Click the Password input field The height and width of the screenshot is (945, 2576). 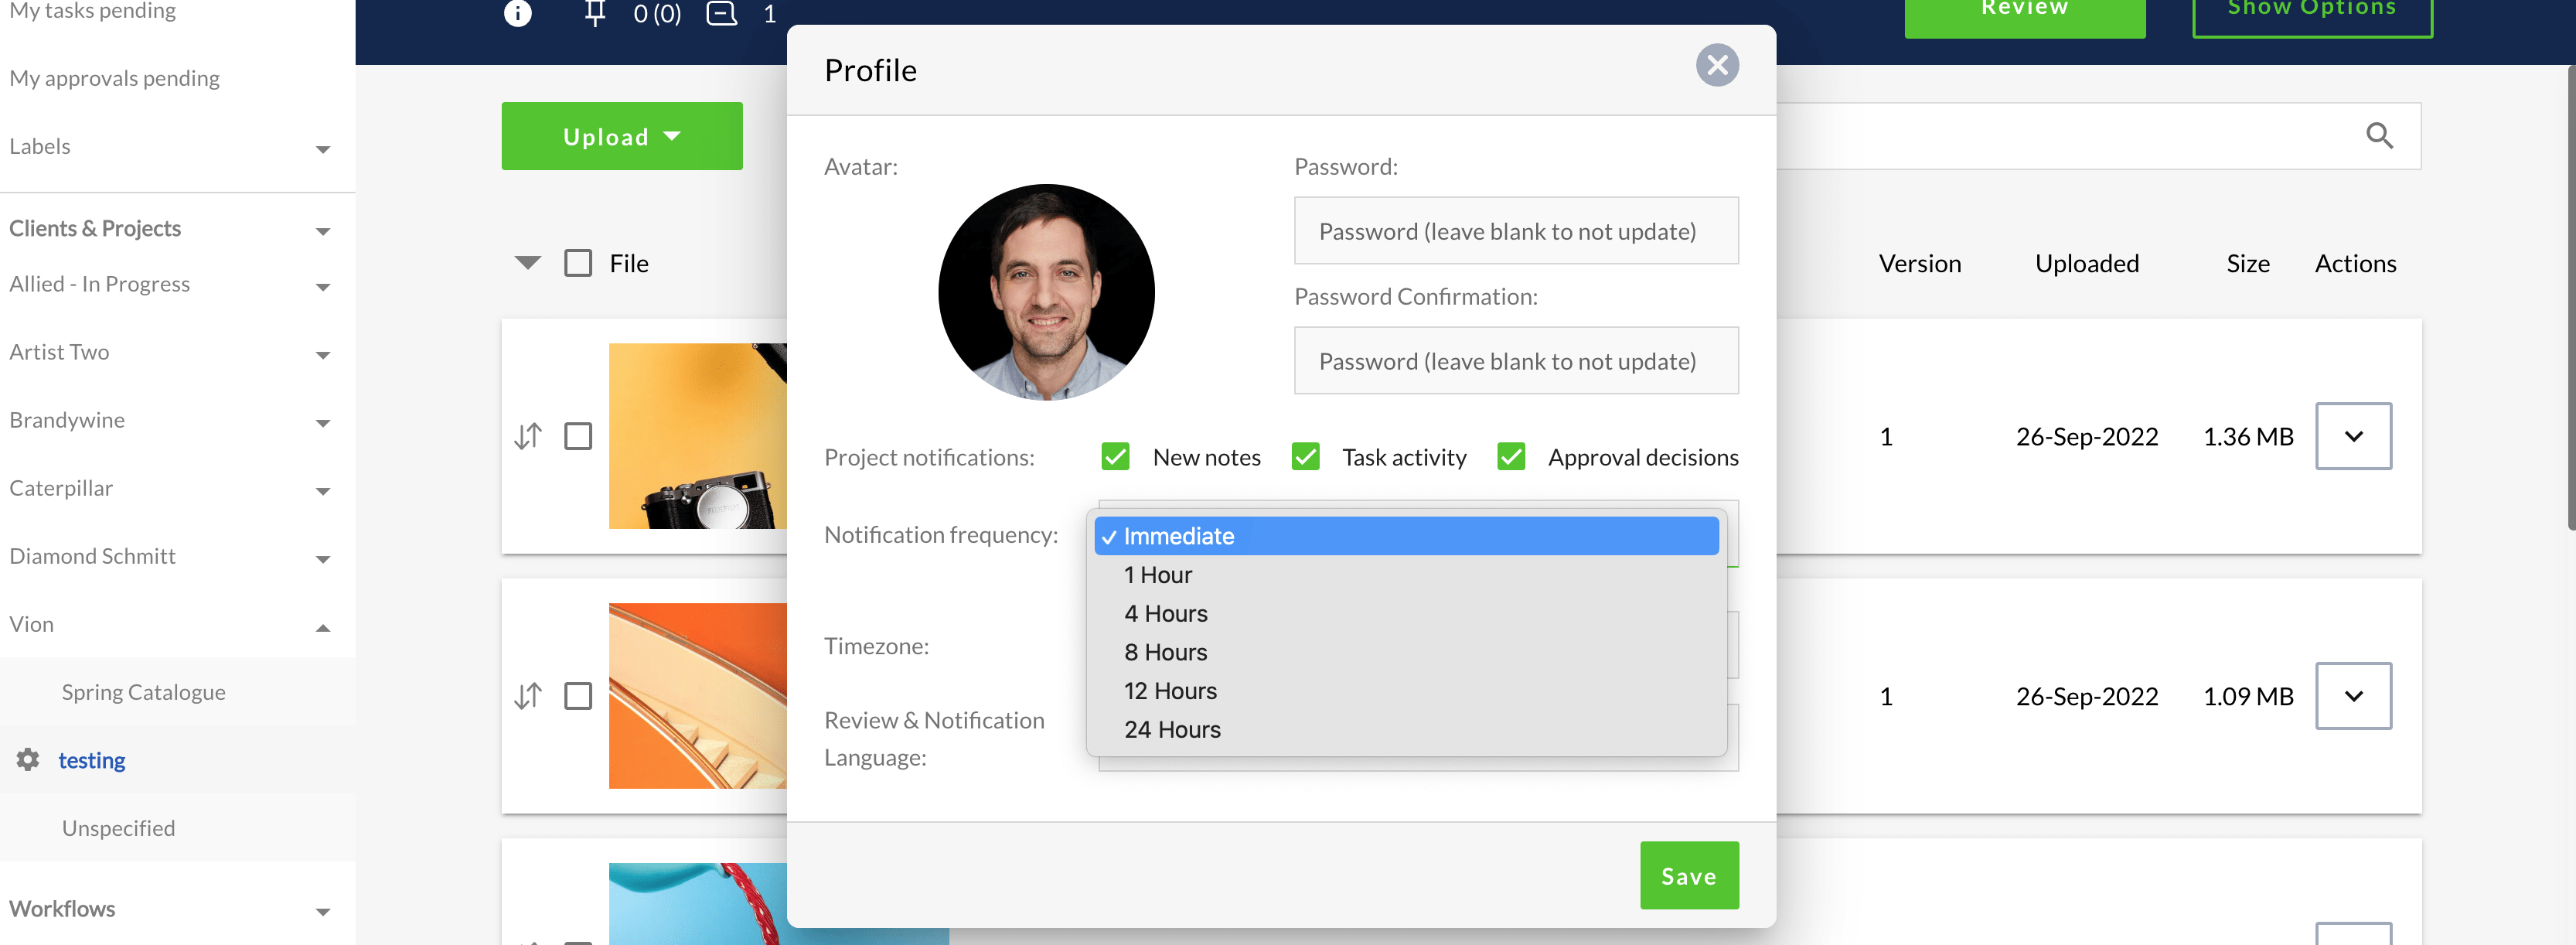(1516, 231)
